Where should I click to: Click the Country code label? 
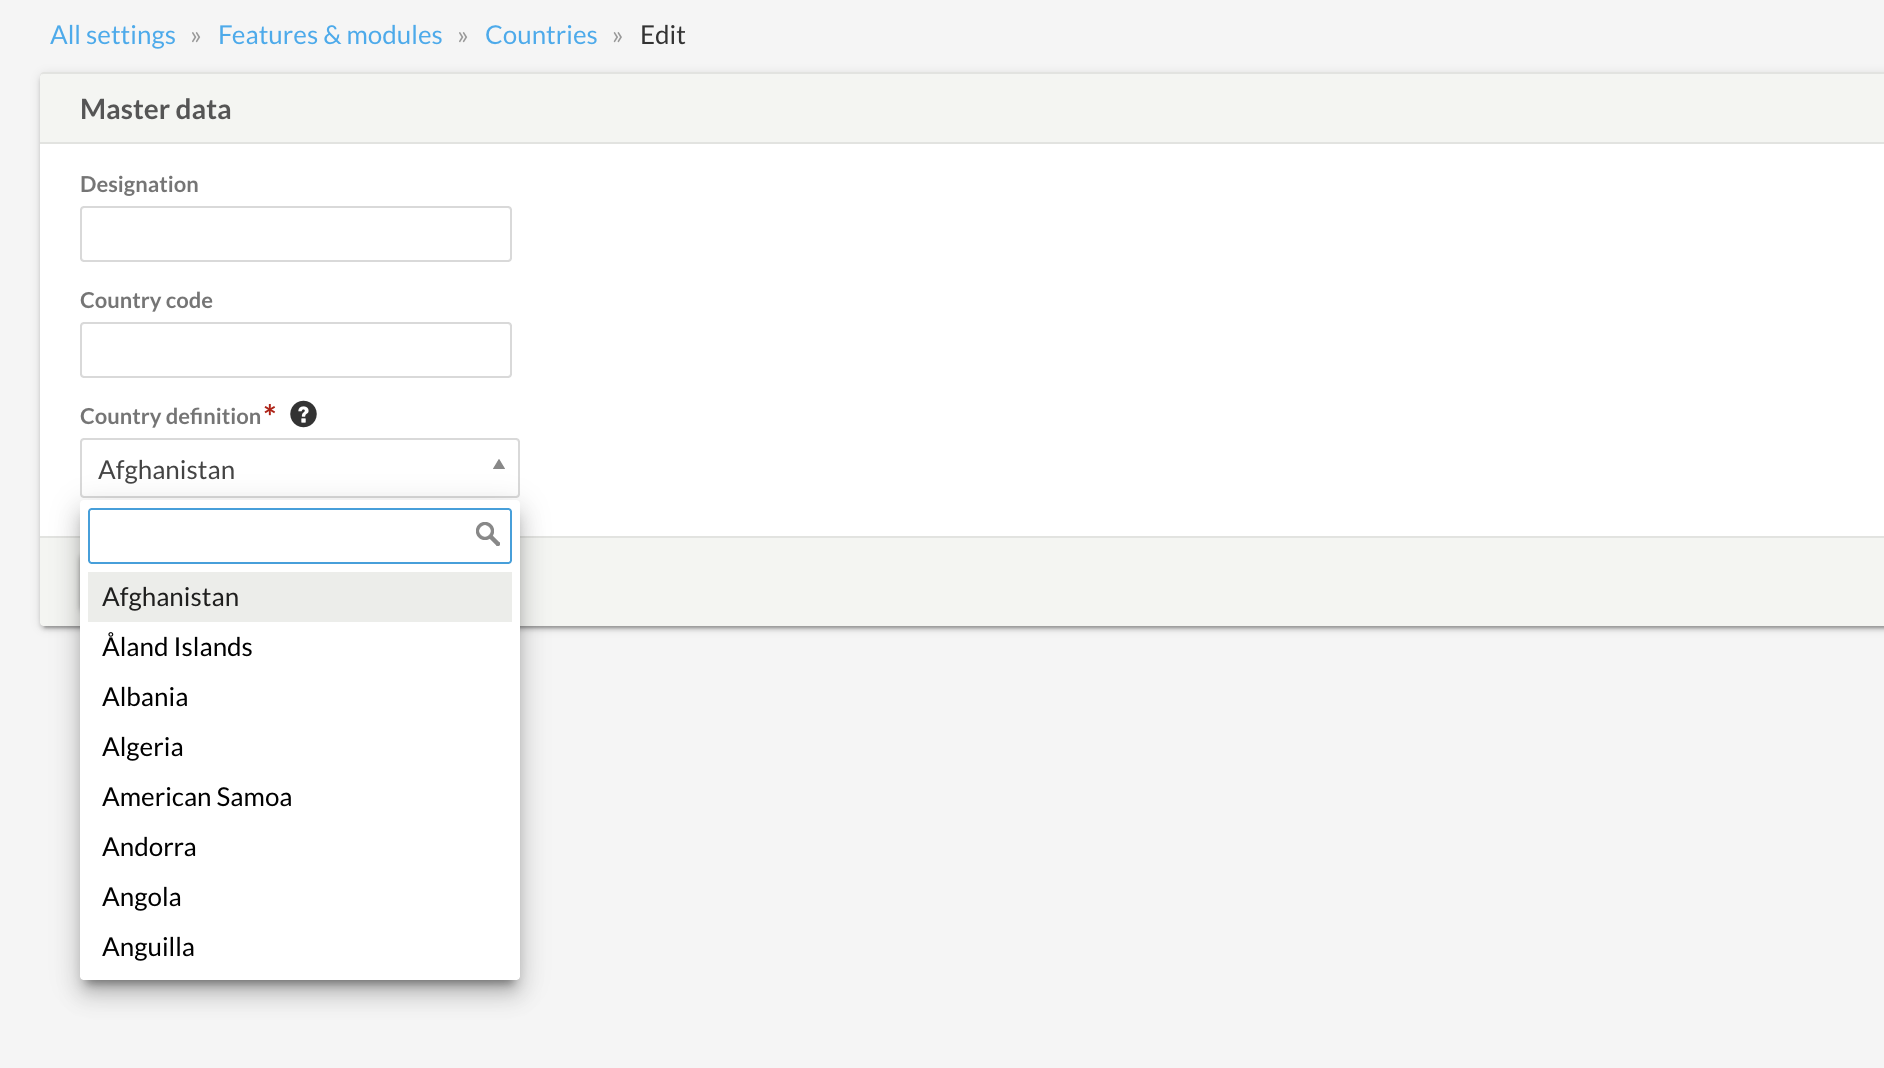(146, 300)
